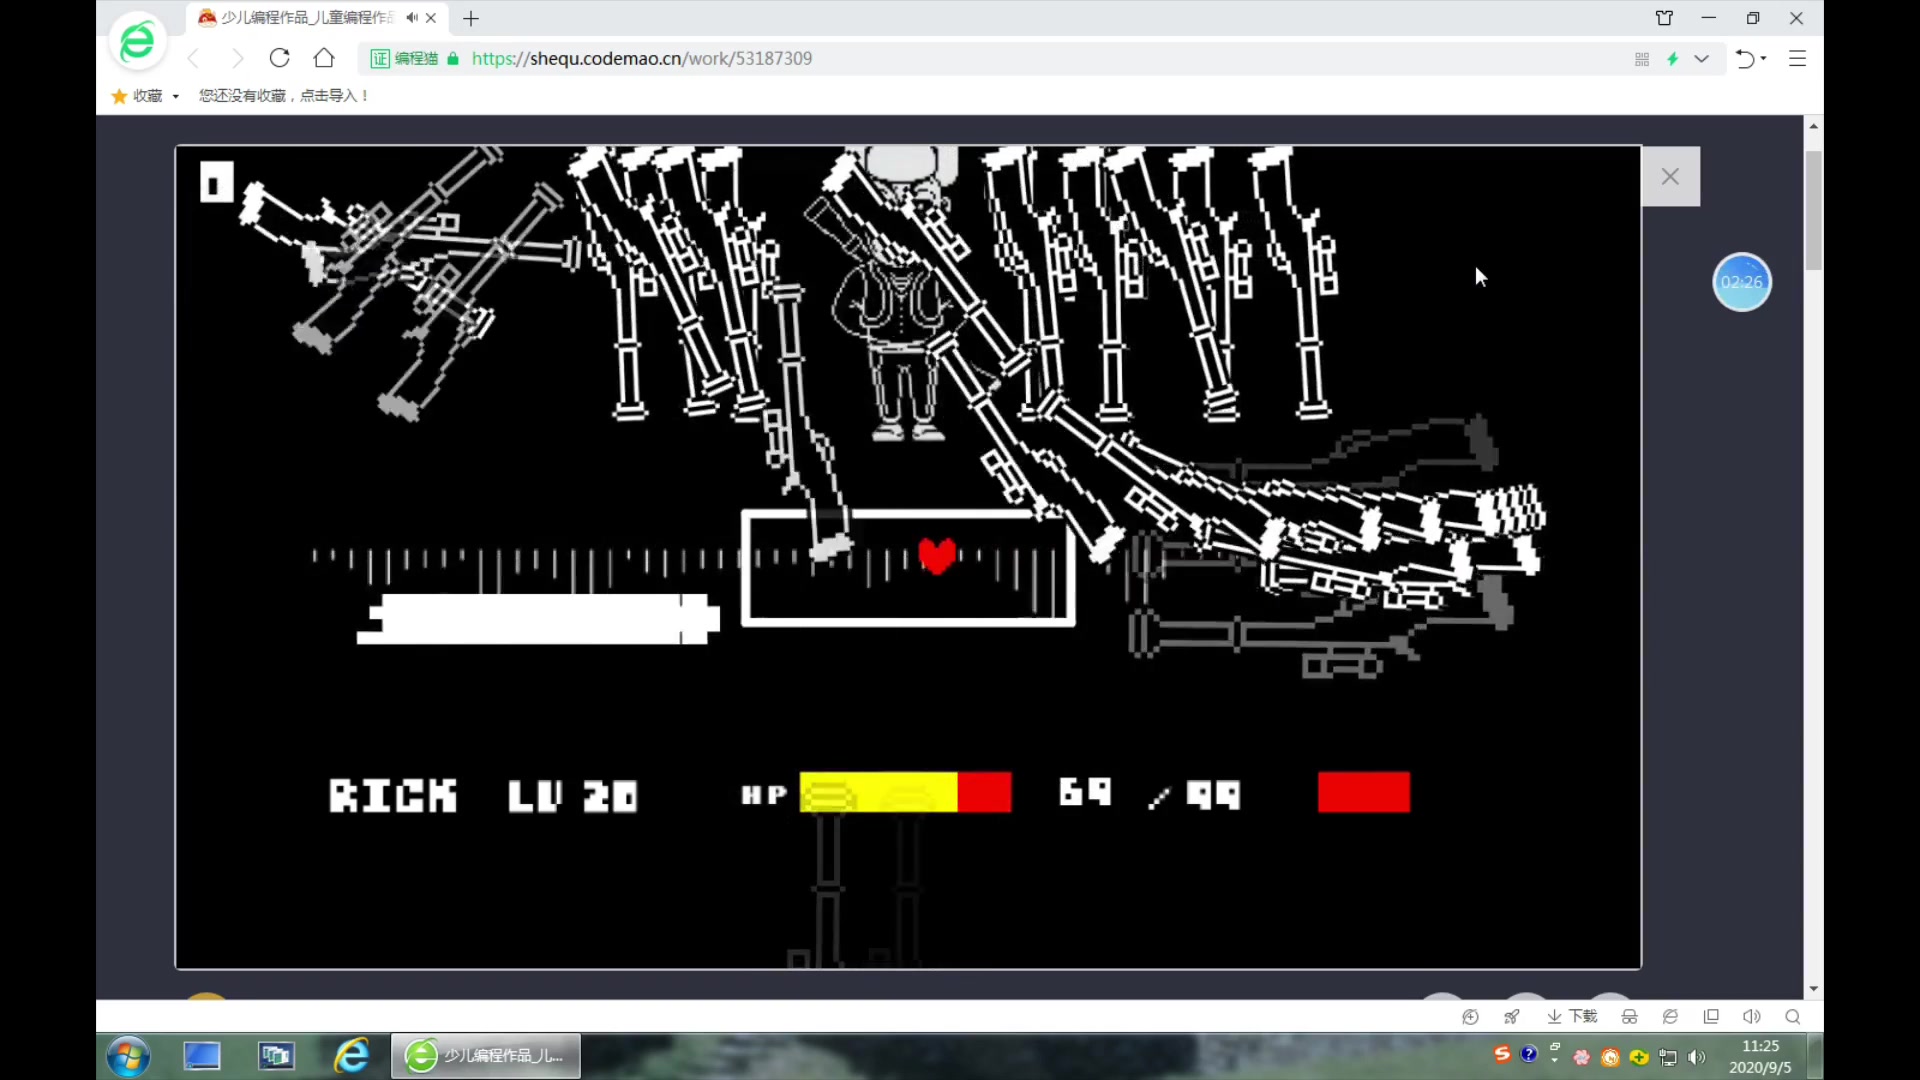Viewport: 1920px width, 1080px height.
Task: Expand the address bar dropdown chevron
Action: (1701, 59)
